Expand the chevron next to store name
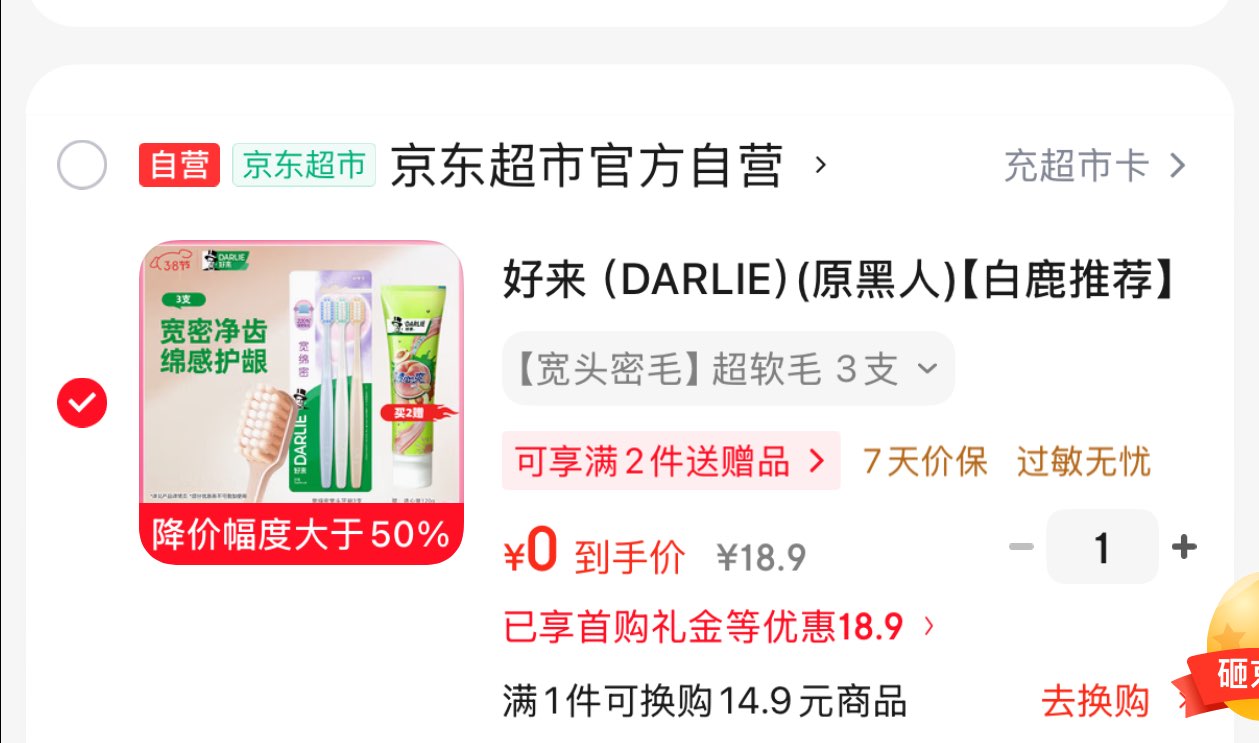 click(x=821, y=165)
